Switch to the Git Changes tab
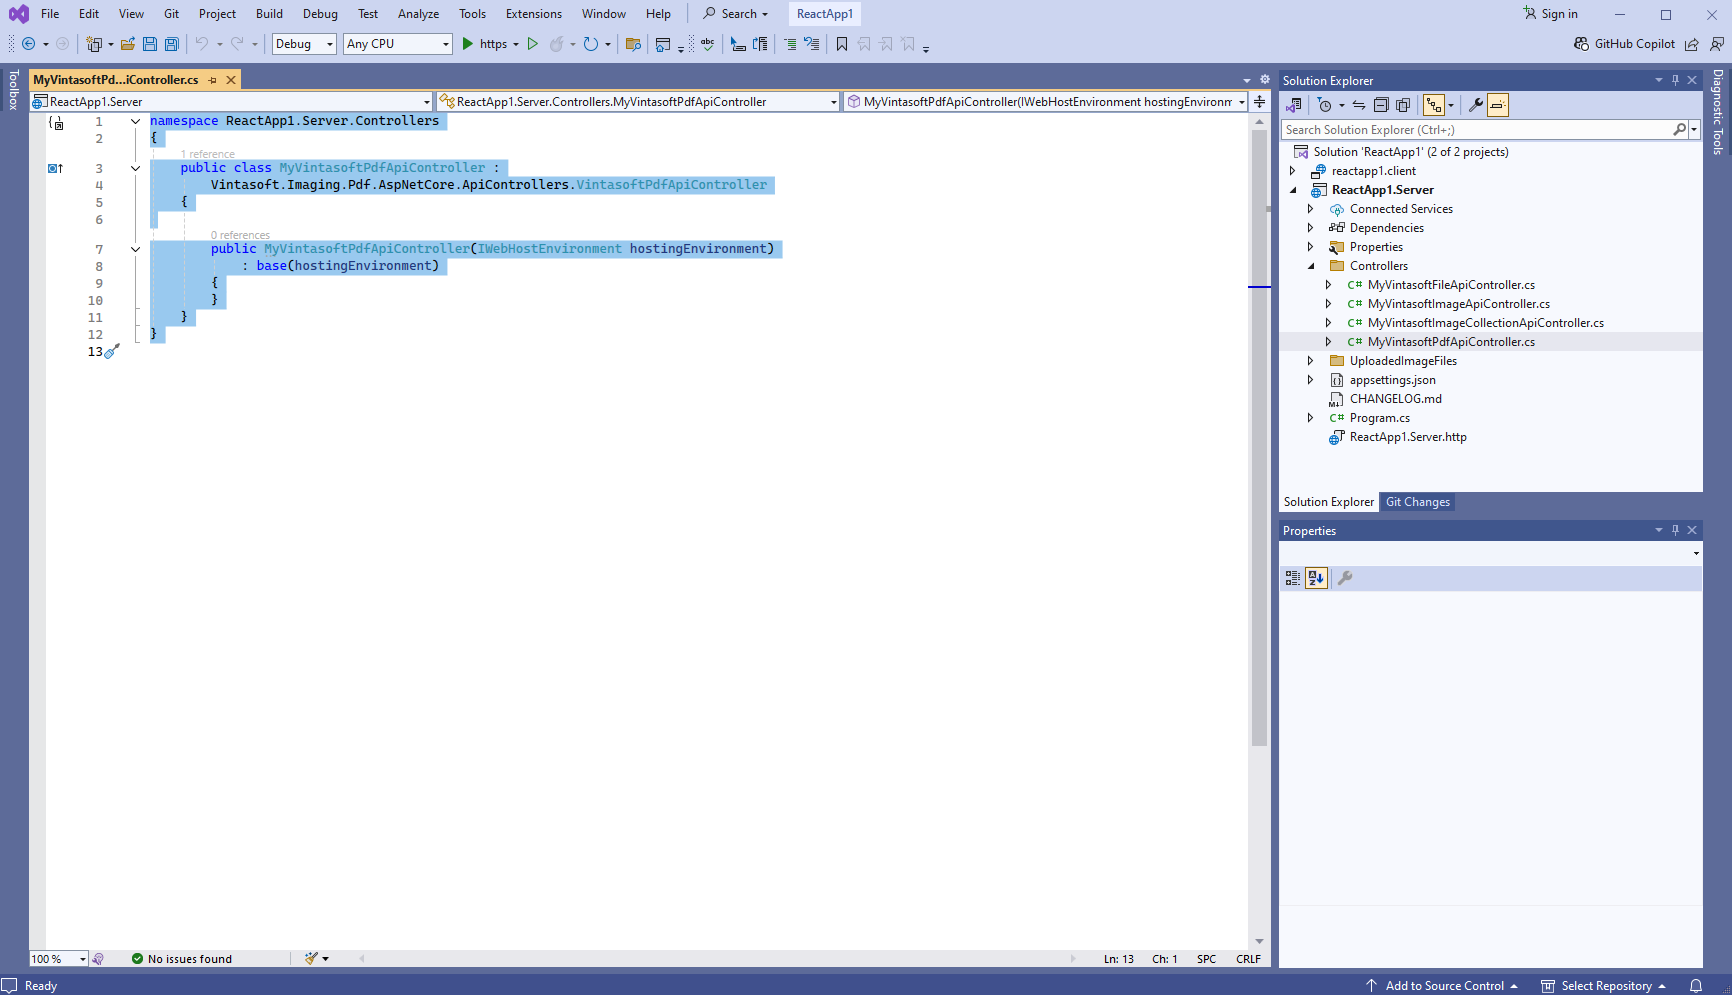Image resolution: width=1732 pixels, height=995 pixels. (x=1417, y=502)
